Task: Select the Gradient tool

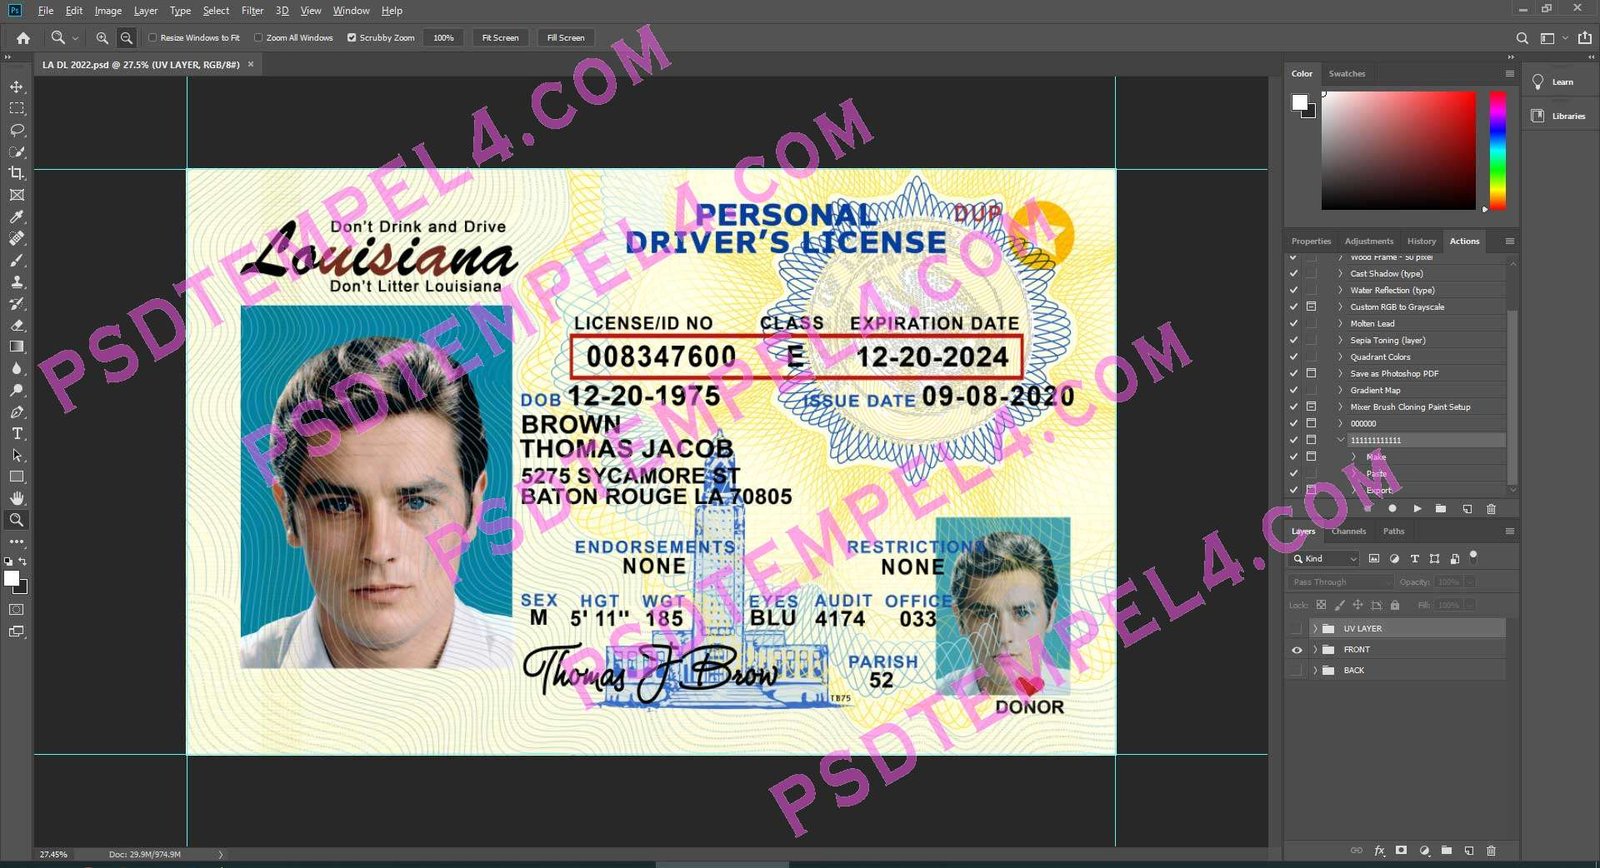Action: [17, 347]
